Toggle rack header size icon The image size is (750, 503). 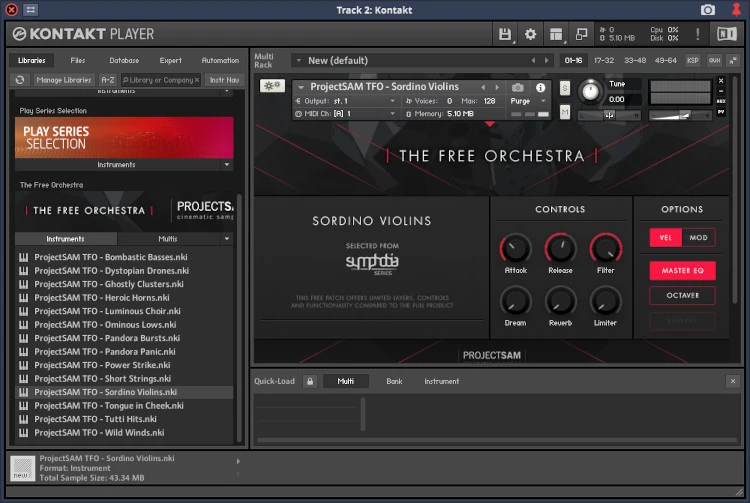coord(733,60)
